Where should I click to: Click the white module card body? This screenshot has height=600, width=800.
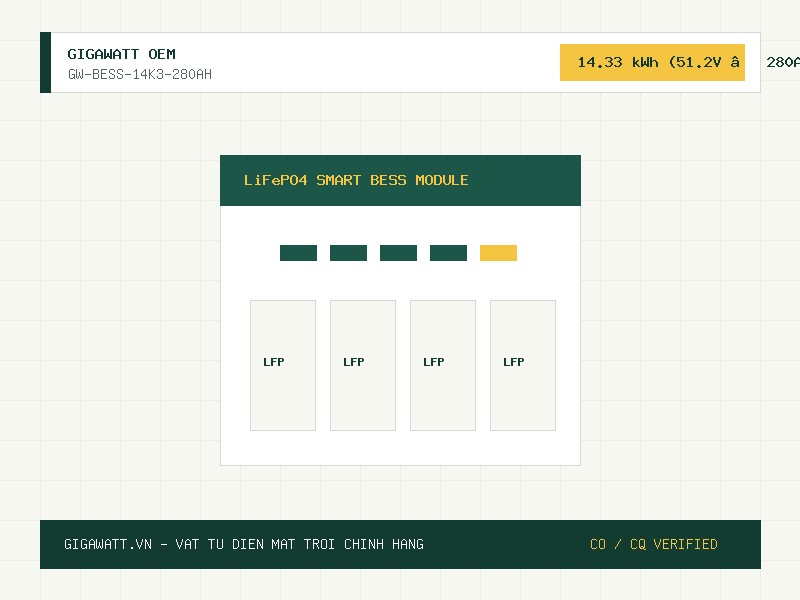(401, 335)
